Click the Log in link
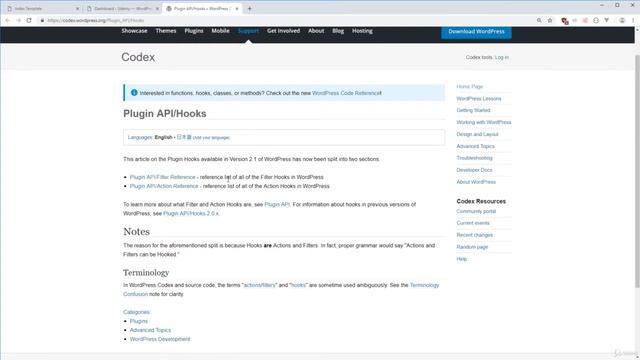 click(502, 58)
